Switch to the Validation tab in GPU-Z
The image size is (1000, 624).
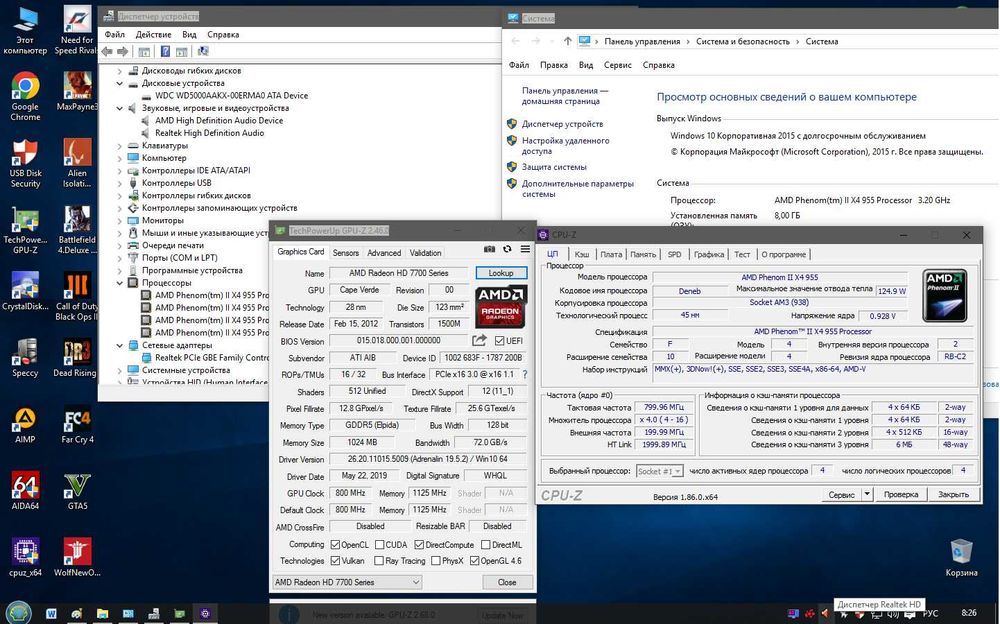point(425,253)
